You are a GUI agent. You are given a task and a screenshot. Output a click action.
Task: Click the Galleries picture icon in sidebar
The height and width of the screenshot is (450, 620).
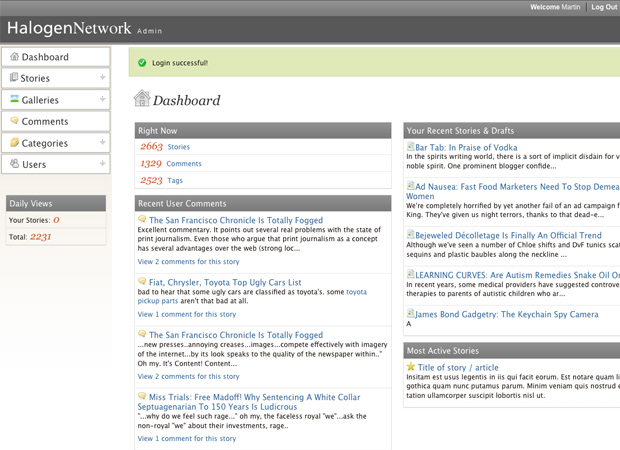tap(14, 99)
